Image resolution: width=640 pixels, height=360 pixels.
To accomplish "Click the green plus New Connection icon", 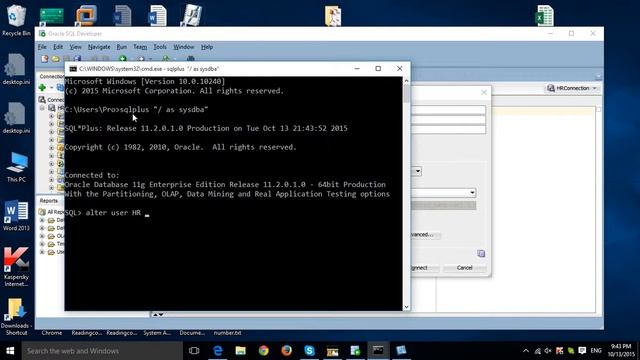I will coord(42,87).
